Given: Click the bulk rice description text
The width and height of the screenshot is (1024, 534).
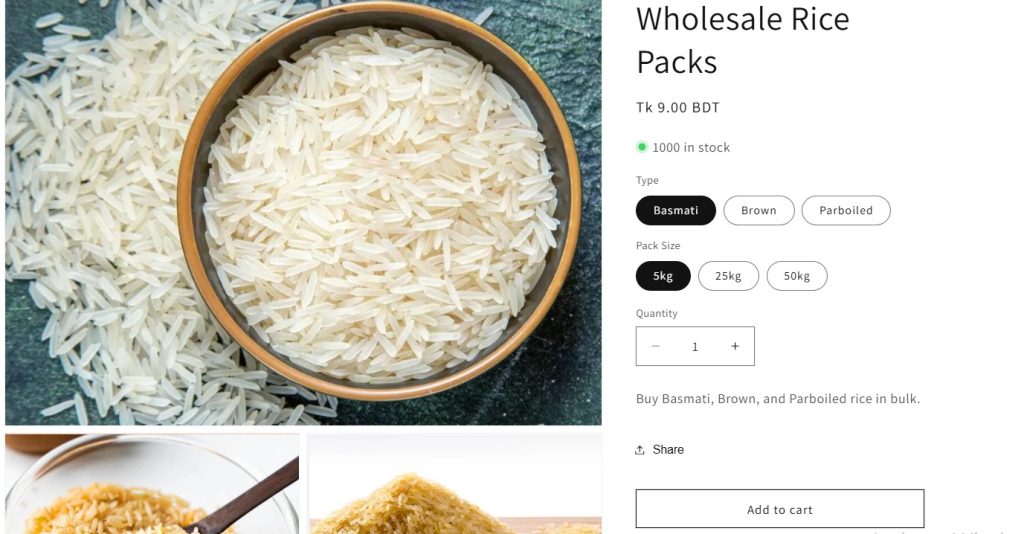Looking at the screenshot, I should tap(778, 399).
